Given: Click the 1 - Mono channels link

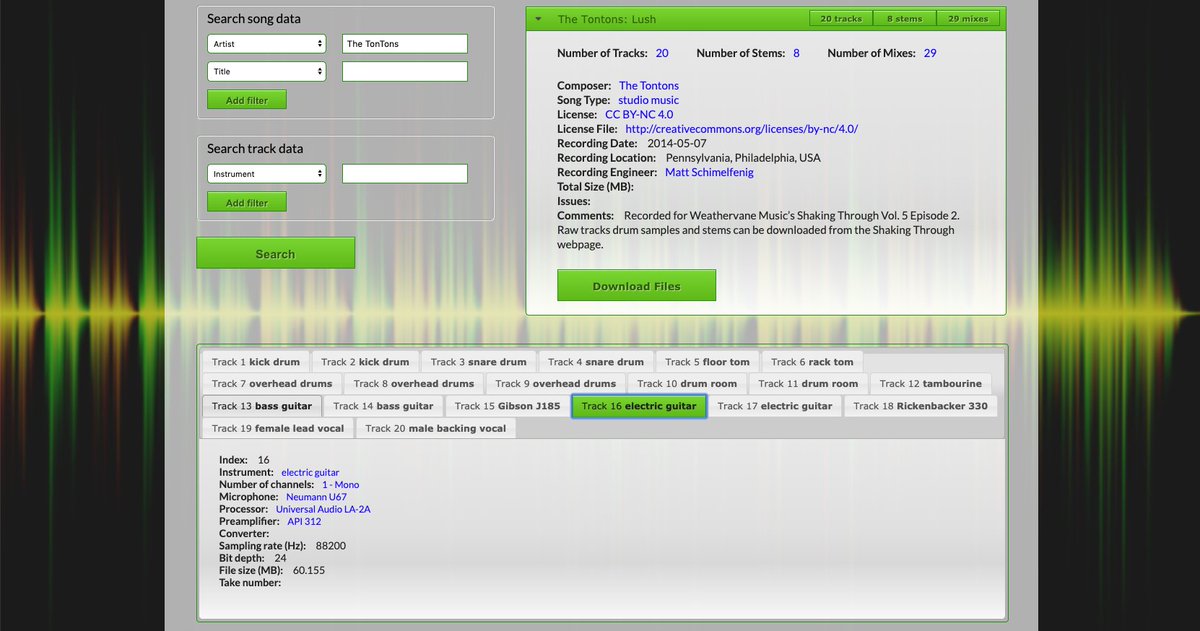Looking at the screenshot, I should click(340, 485).
